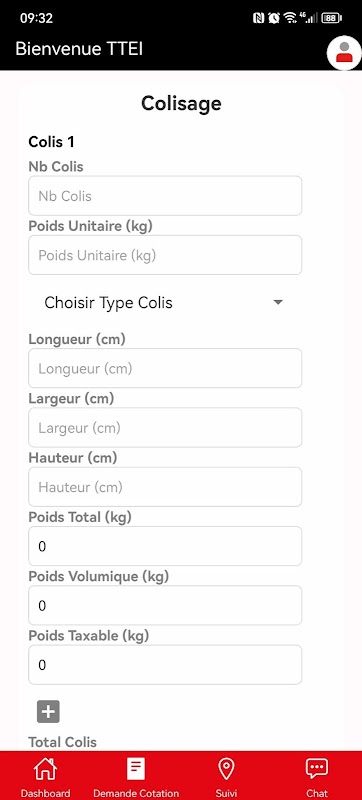Focus the Nb Colis input field
362x800 pixels.
coord(165,196)
